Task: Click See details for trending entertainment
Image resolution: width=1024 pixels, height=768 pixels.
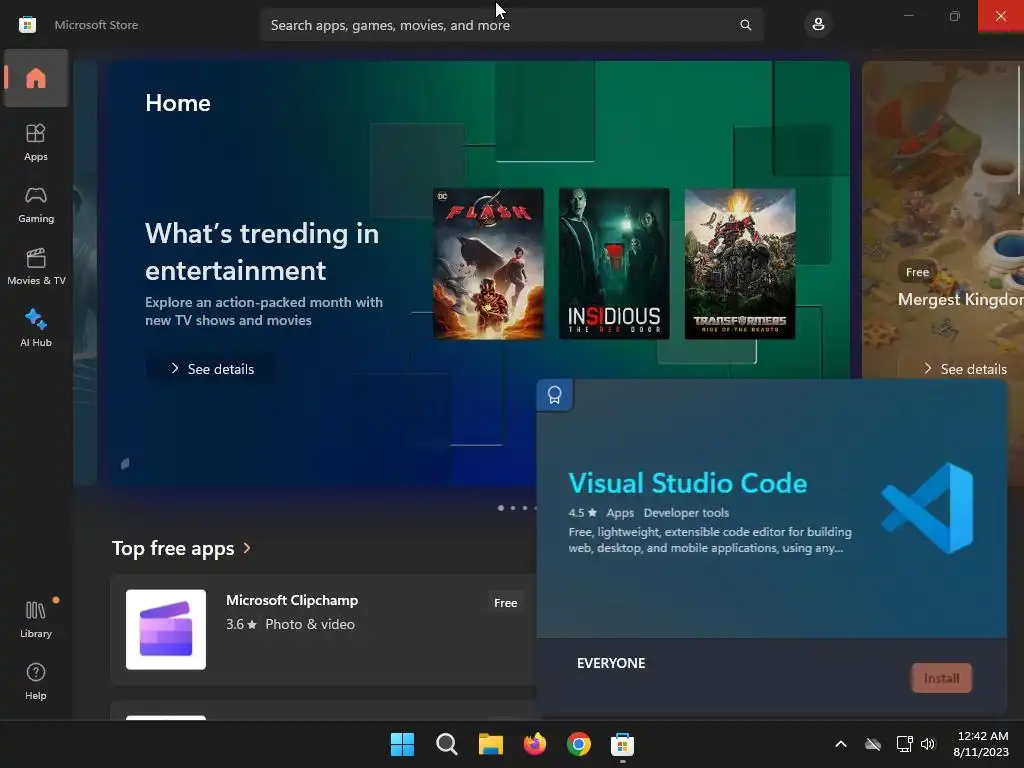Action: 212,369
